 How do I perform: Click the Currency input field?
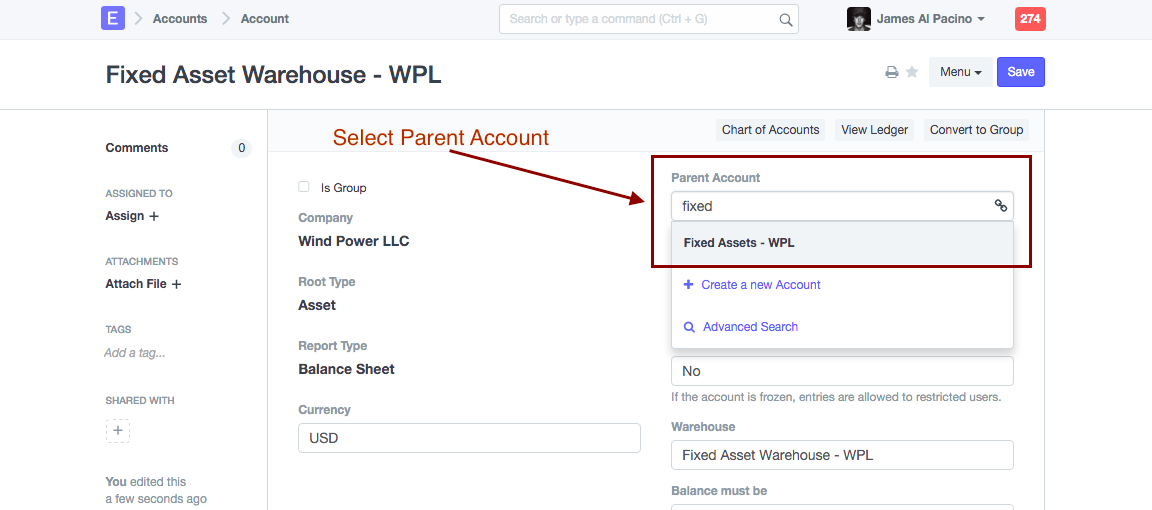tap(469, 438)
